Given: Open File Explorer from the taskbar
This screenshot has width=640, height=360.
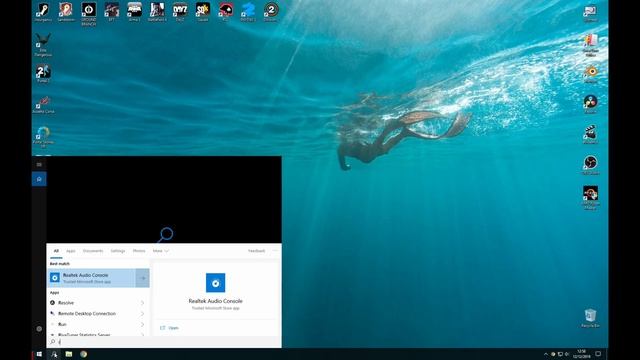Looking at the screenshot, I should 69,354.
